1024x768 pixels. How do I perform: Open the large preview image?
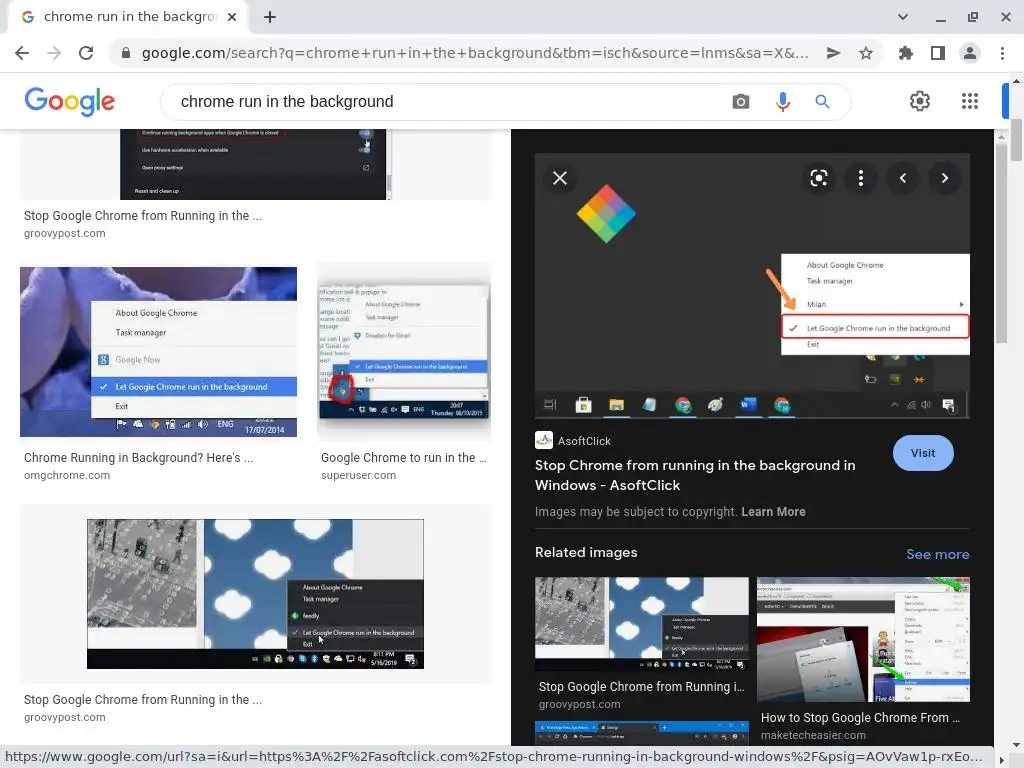(x=752, y=285)
